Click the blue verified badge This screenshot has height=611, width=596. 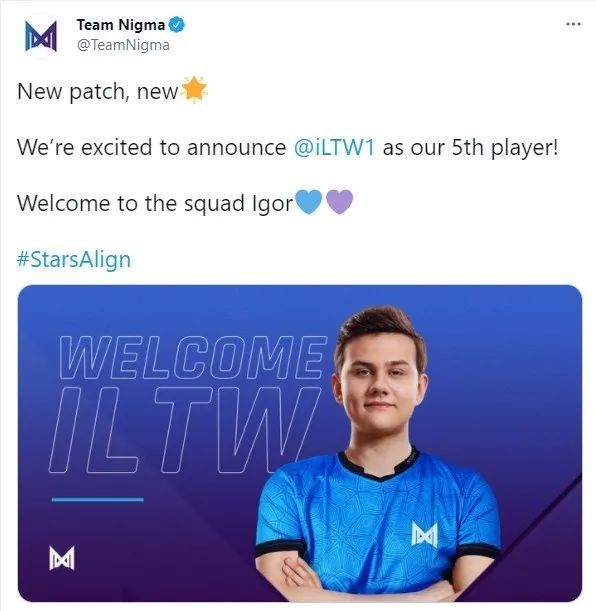tap(176, 25)
